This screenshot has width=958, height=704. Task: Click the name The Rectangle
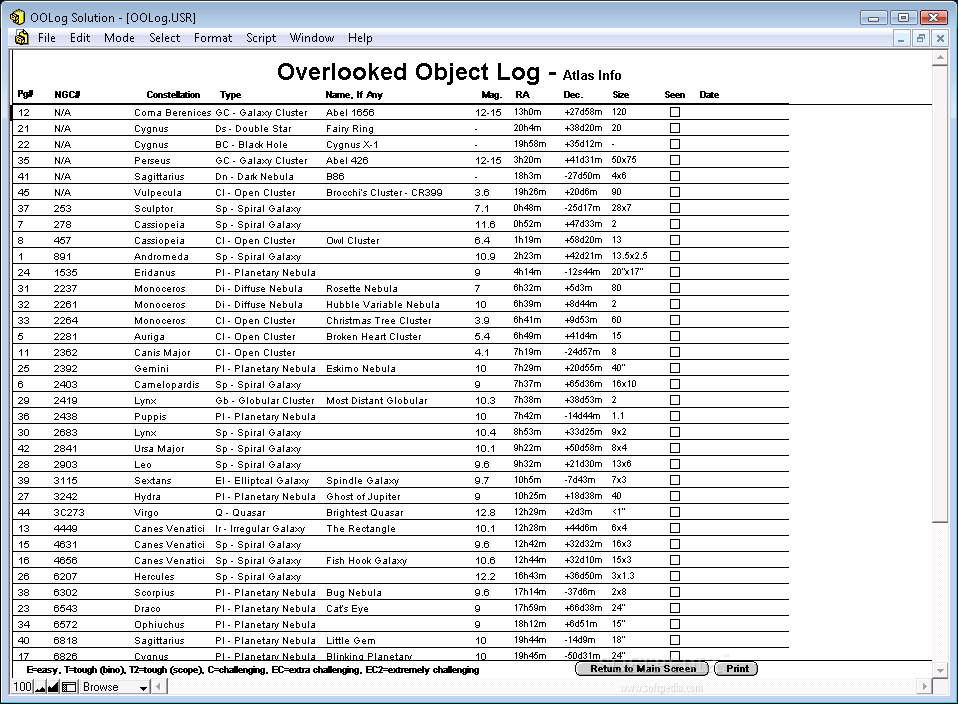[360, 528]
